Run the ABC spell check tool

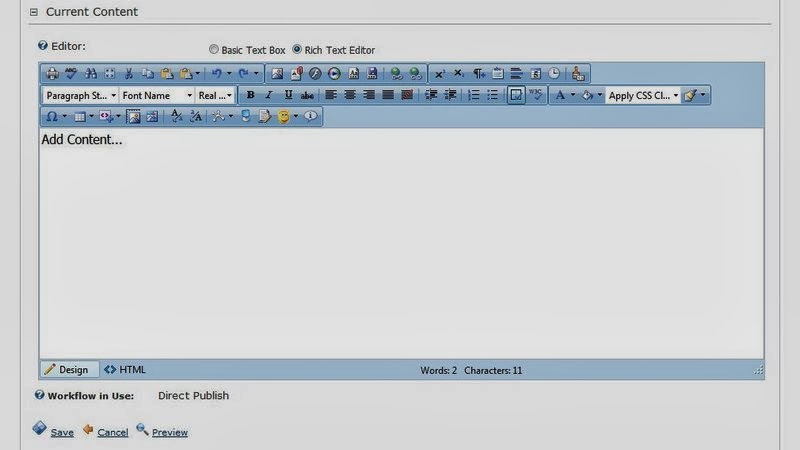click(71, 73)
